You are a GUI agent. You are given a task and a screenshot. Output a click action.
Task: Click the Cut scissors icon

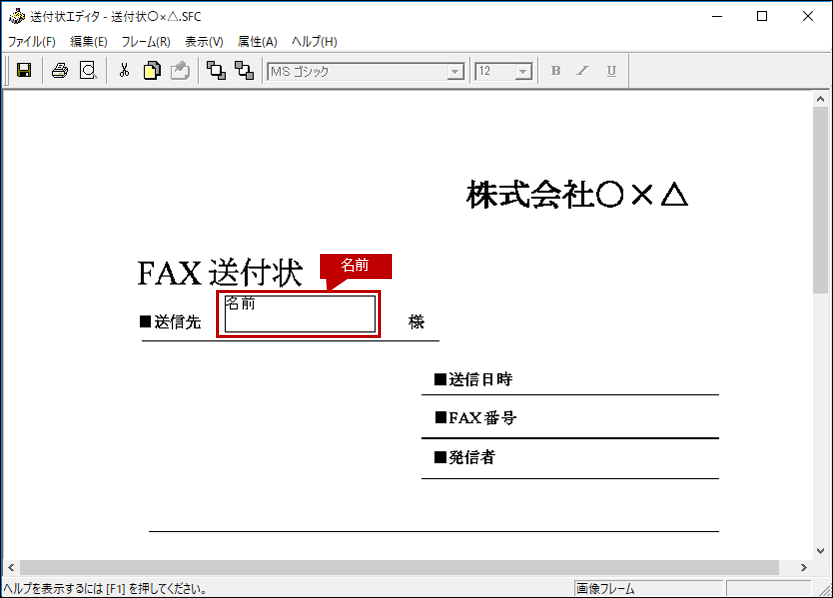[124, 70]
